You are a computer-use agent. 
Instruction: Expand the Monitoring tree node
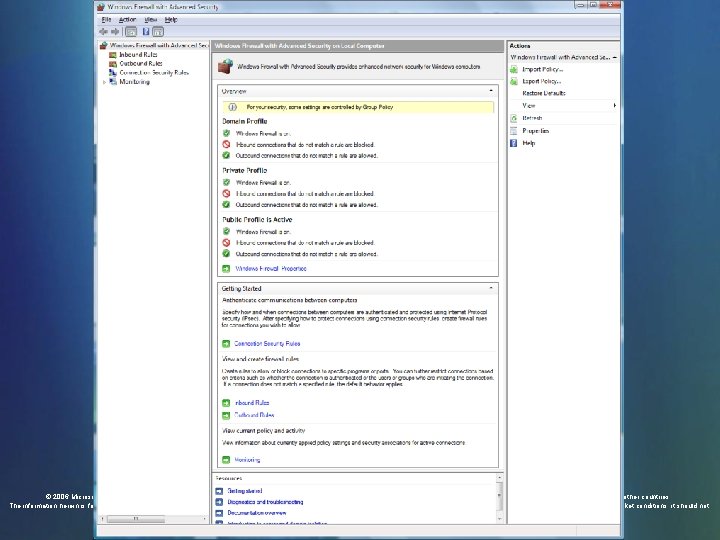coord(104,82)
